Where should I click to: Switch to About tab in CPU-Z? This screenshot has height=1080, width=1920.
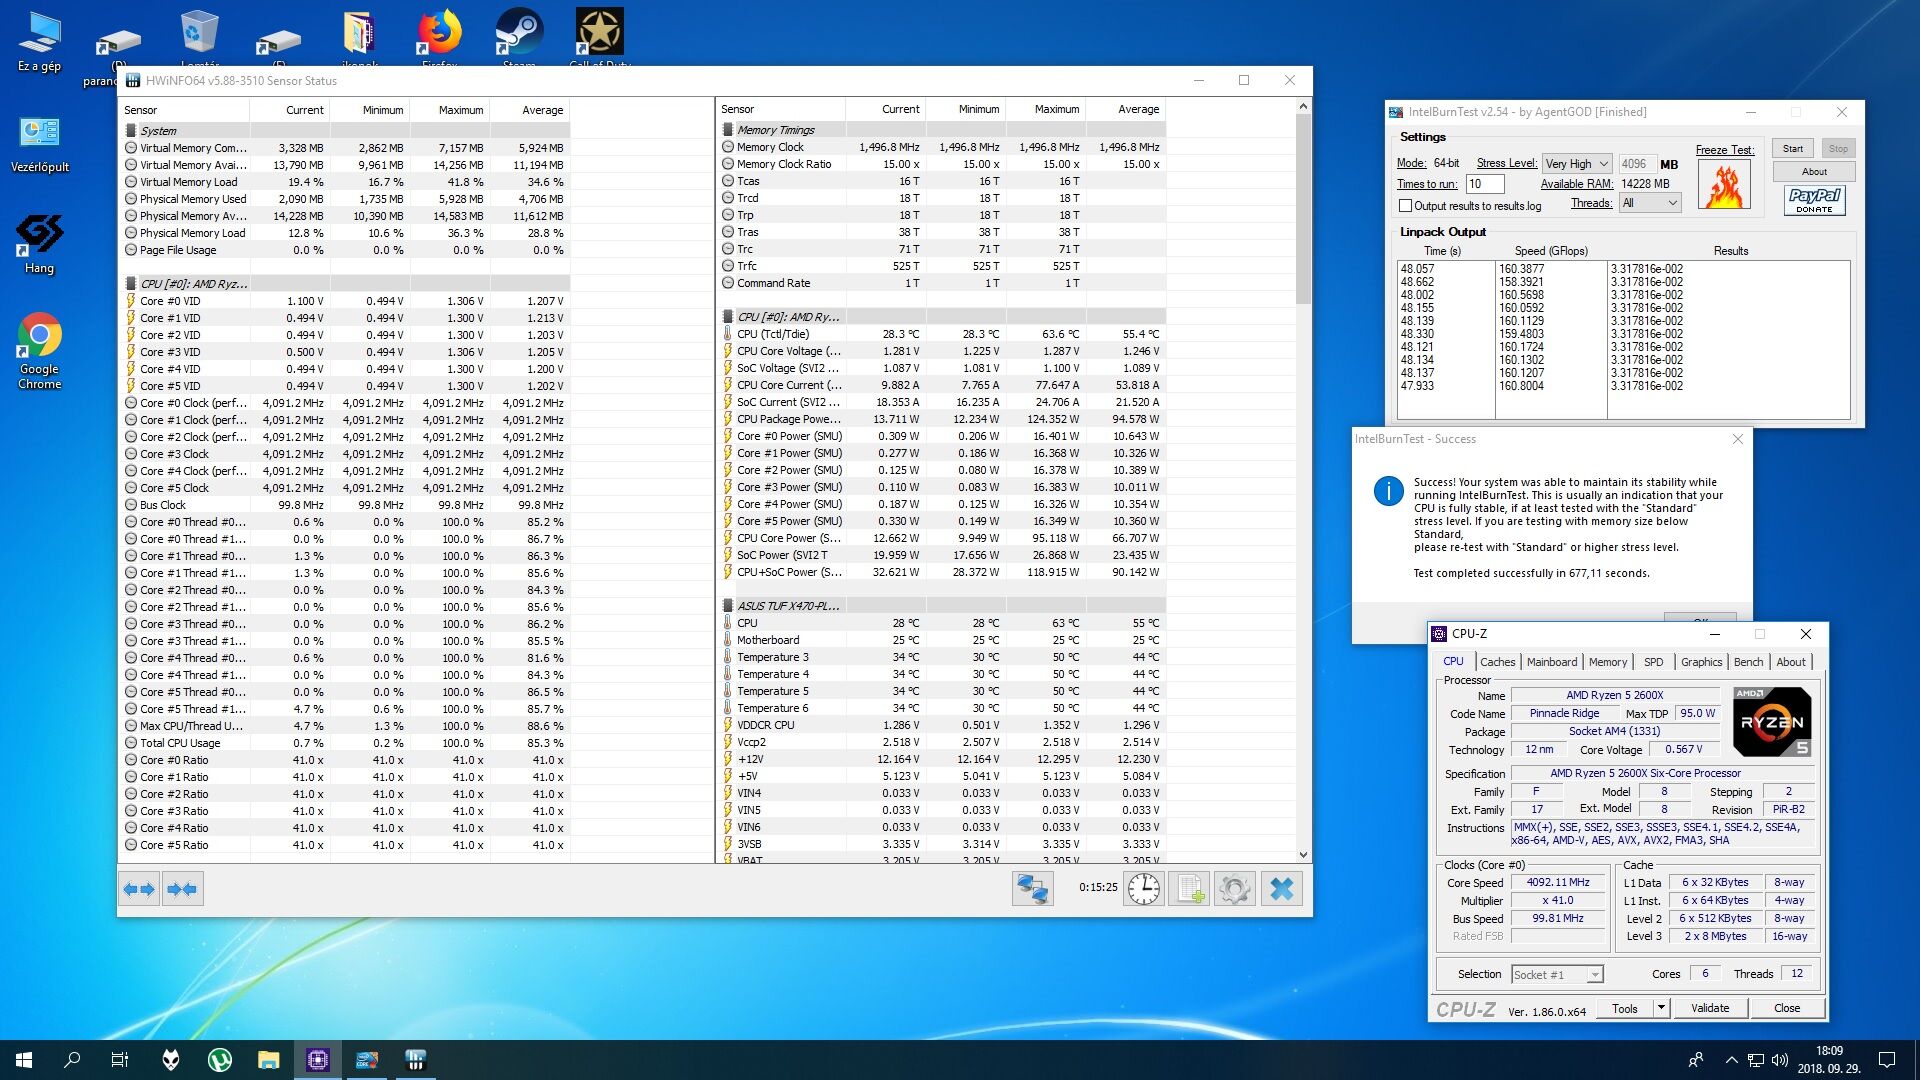pos(1790,662)
